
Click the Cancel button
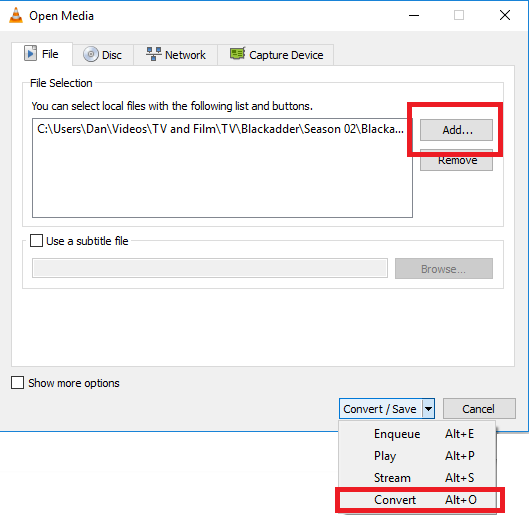point(479,409)
